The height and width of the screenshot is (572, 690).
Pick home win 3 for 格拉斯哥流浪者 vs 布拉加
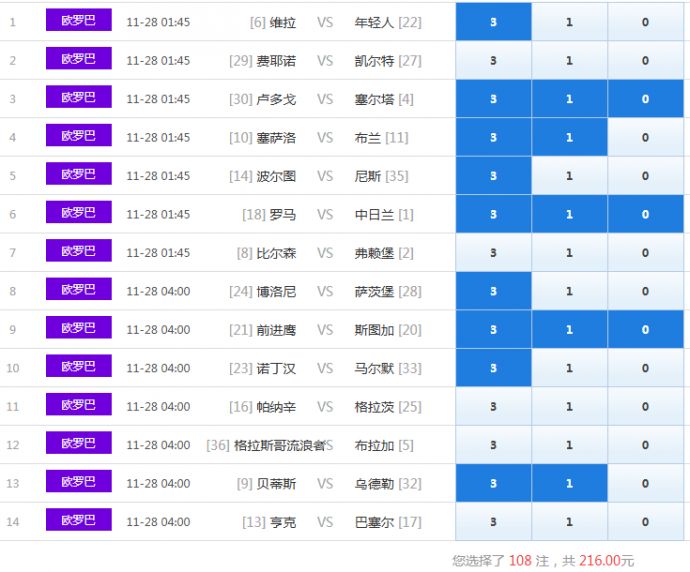(x=493, y=445)
